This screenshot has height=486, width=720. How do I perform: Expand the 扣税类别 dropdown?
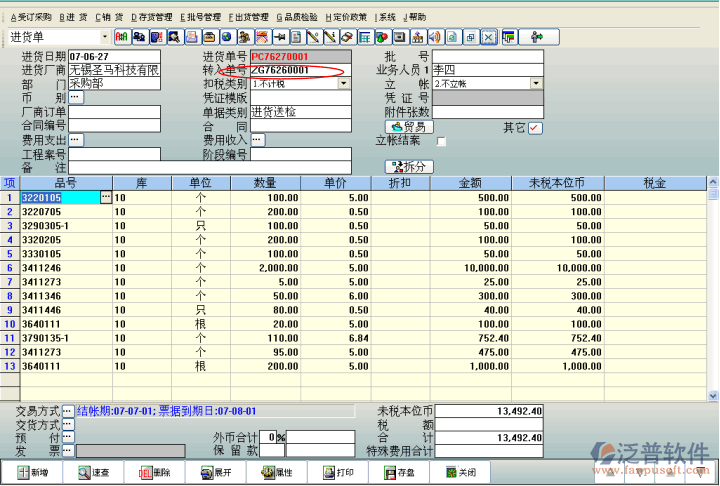click(x=344, y=84)
